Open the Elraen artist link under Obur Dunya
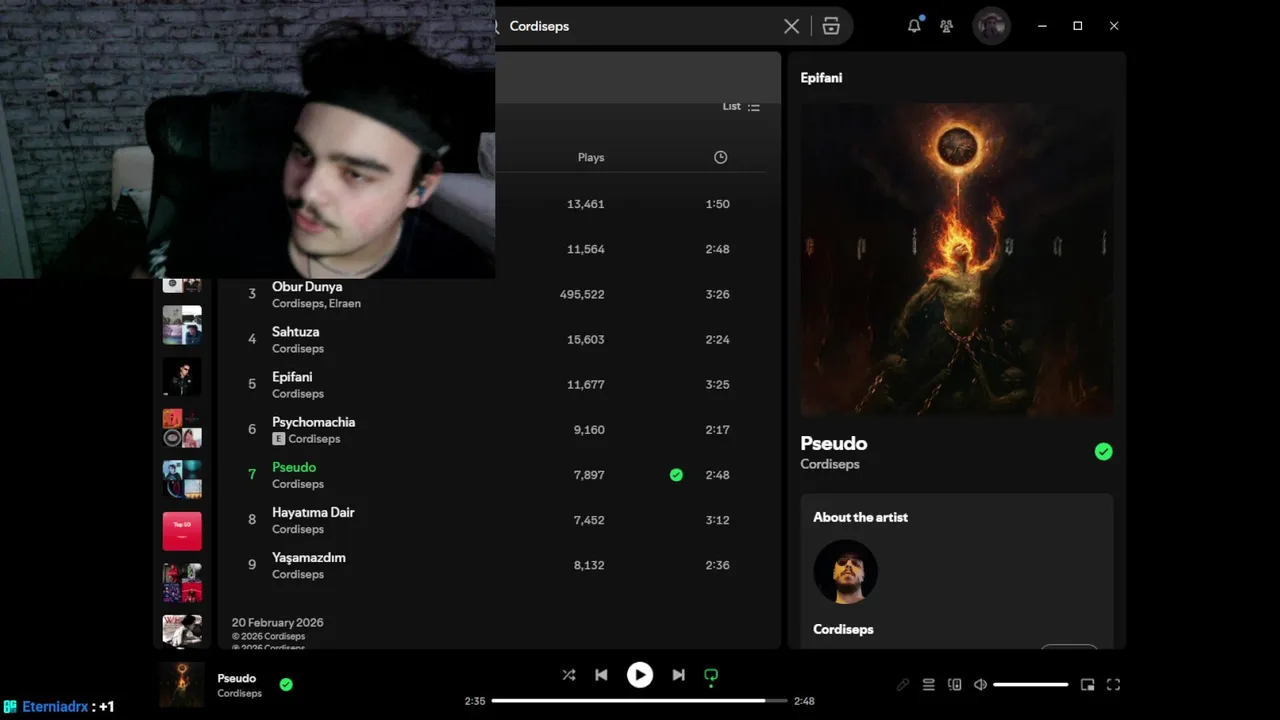Viewport: 1280px width, 720px height. (x=345, y=304)
